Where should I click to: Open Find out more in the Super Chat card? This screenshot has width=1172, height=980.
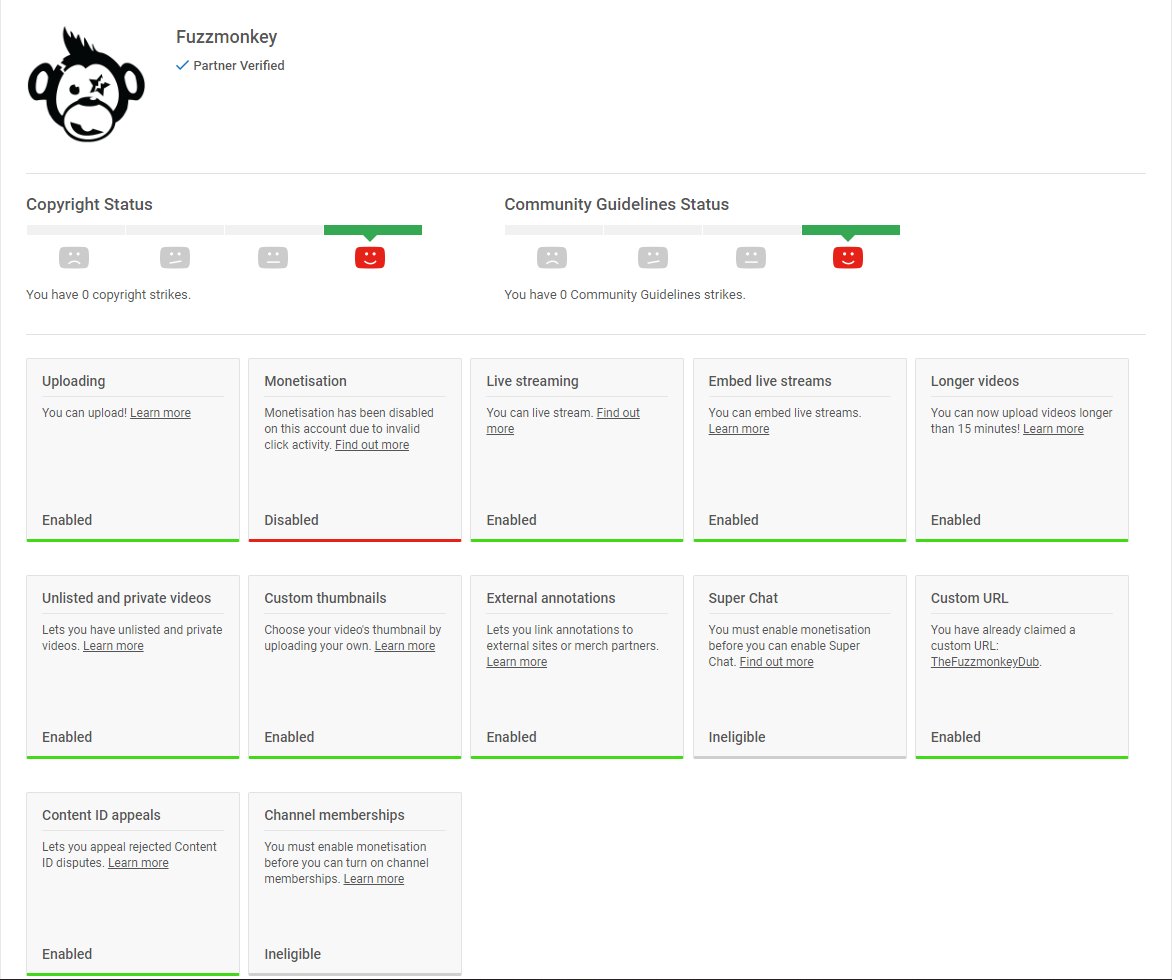click(776, 662)
